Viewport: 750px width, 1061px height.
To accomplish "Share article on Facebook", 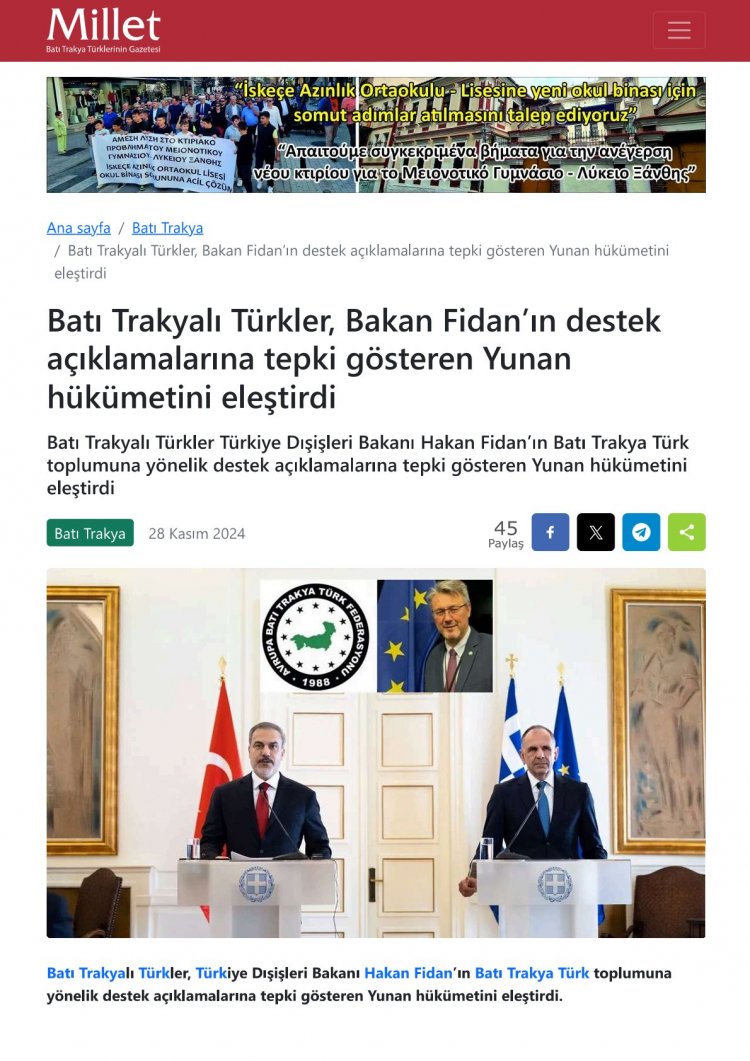I will [550, 532].
